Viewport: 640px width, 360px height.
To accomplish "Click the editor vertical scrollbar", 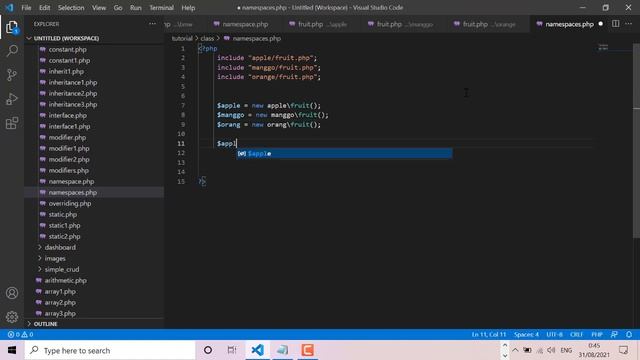I will (x=636, y=140).
